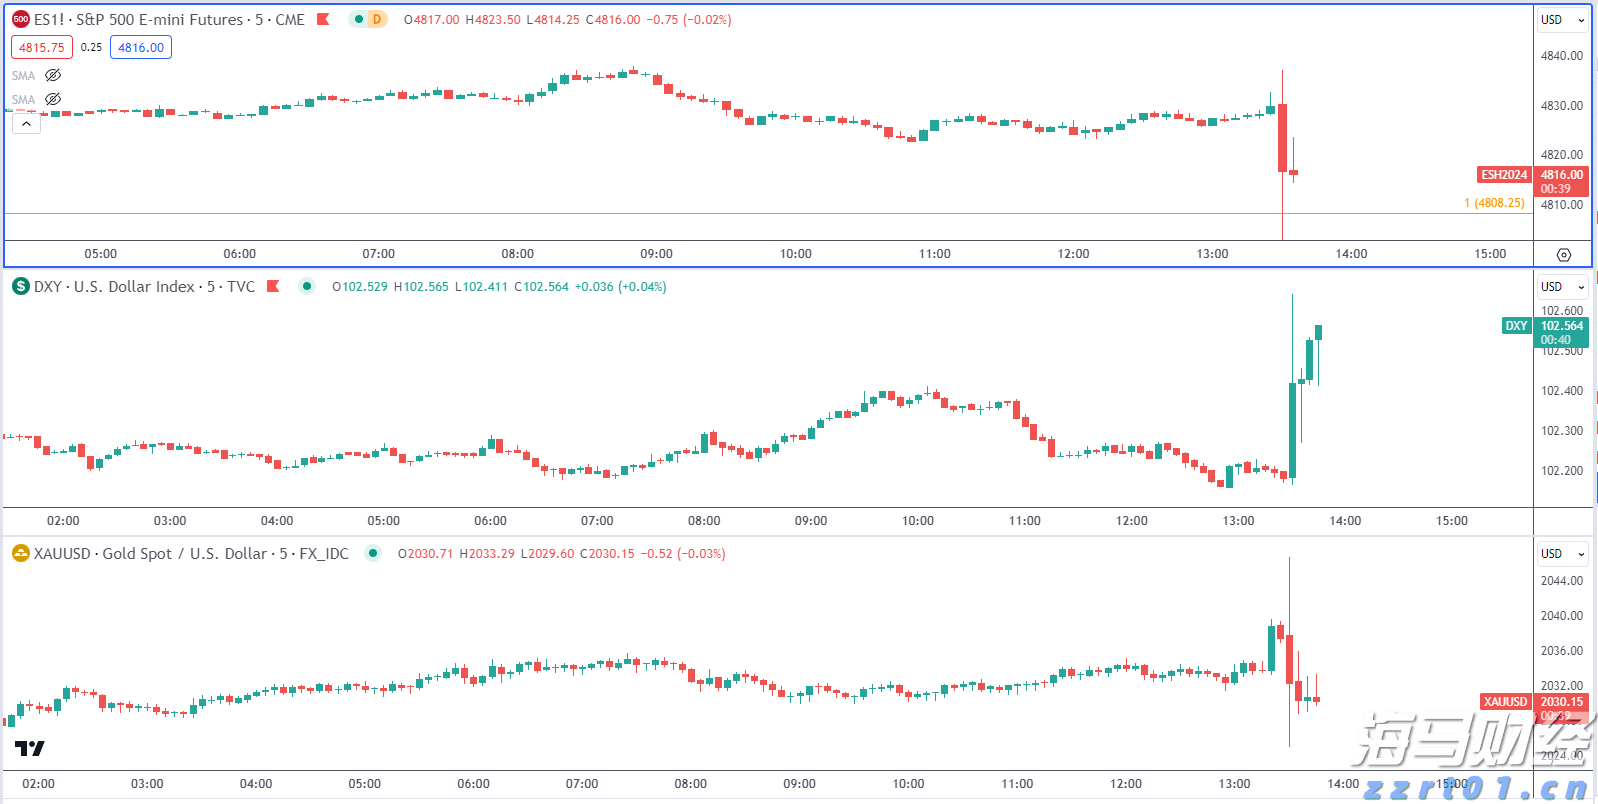Click the DXY dollar symbol logo icon
The height and width of the screenshot is (804, 1598).
[x=20, y=286]
